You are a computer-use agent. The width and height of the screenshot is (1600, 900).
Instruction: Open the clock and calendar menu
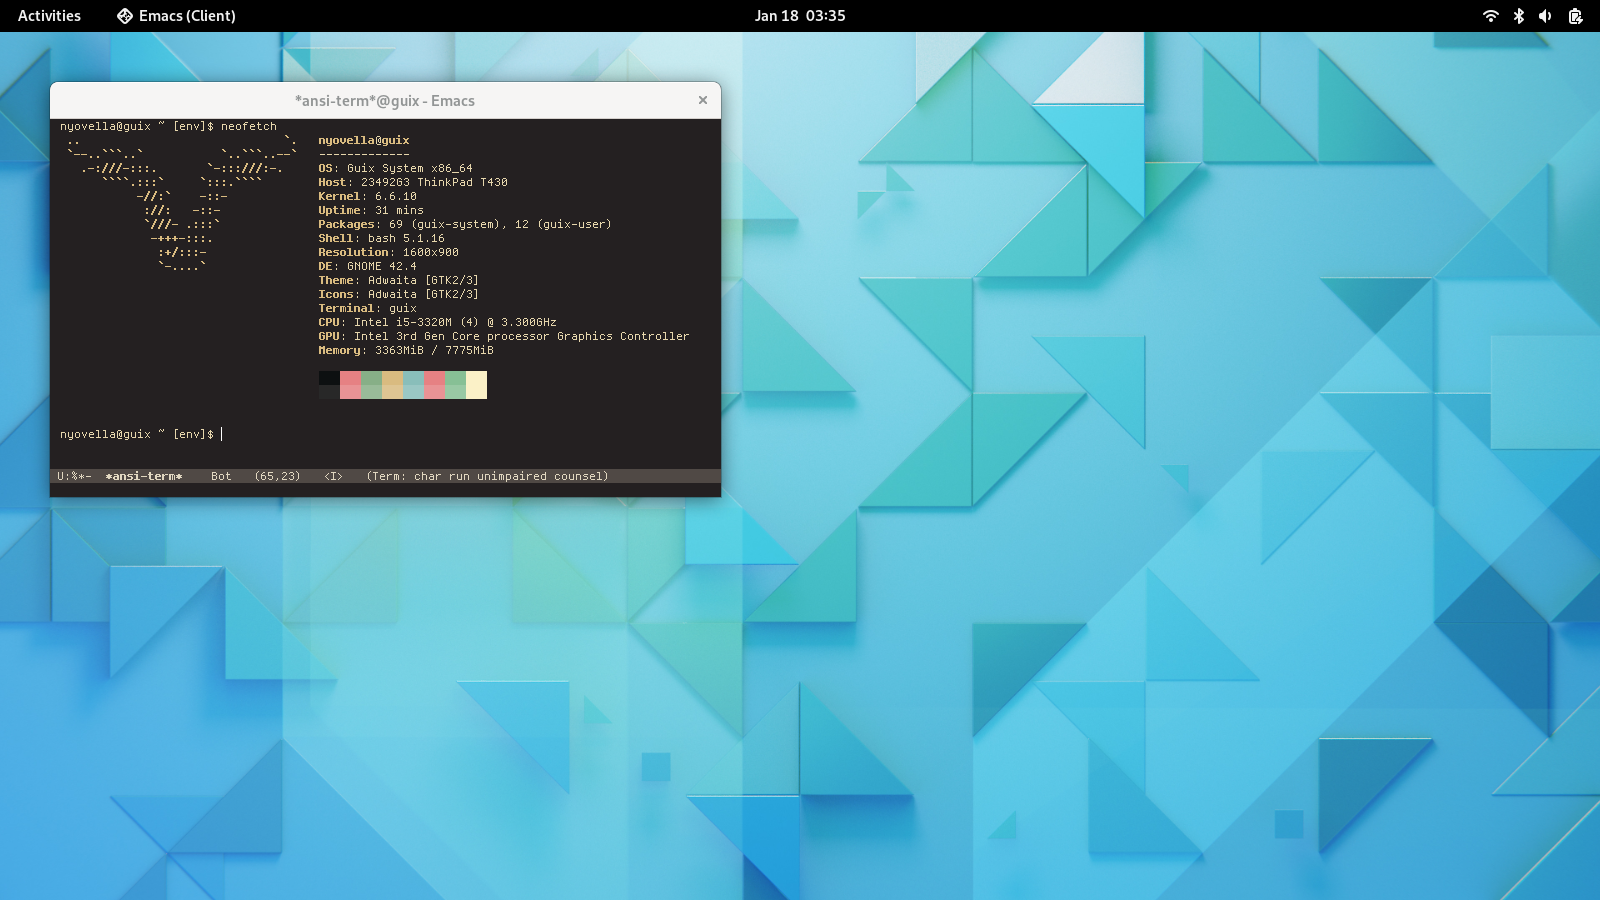pyautogui.click(x=799, y=16)
